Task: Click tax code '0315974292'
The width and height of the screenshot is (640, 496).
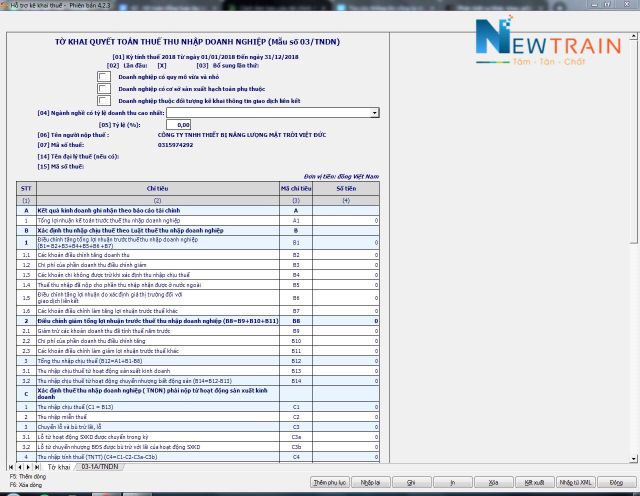Action: click(x=176, y=145)
